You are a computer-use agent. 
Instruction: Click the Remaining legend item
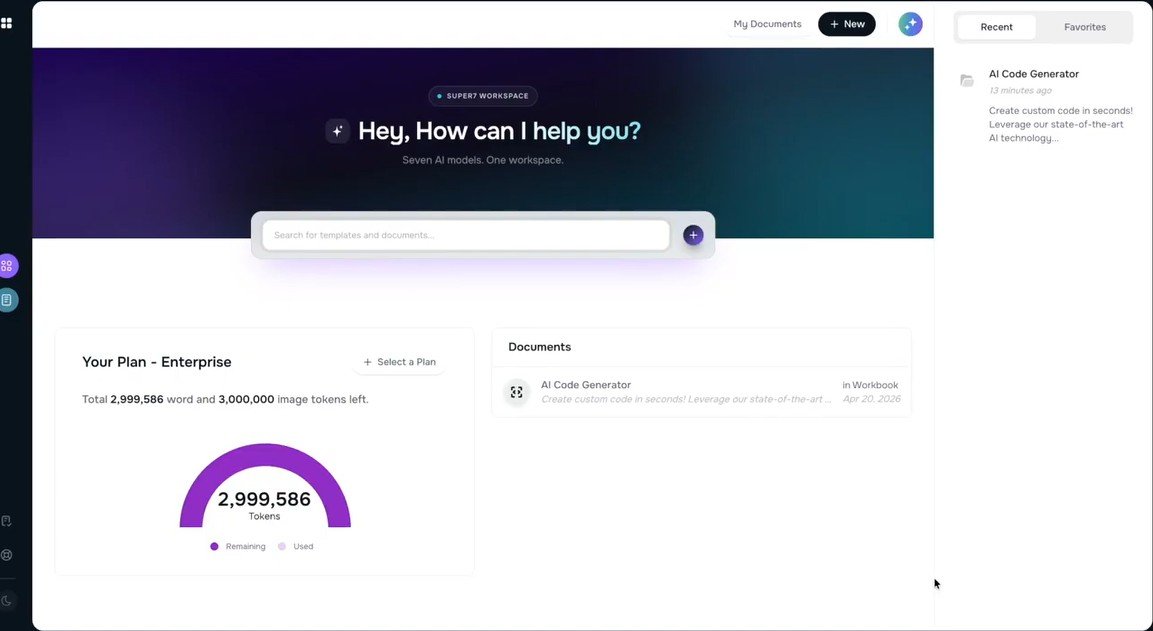click(238, 546)
